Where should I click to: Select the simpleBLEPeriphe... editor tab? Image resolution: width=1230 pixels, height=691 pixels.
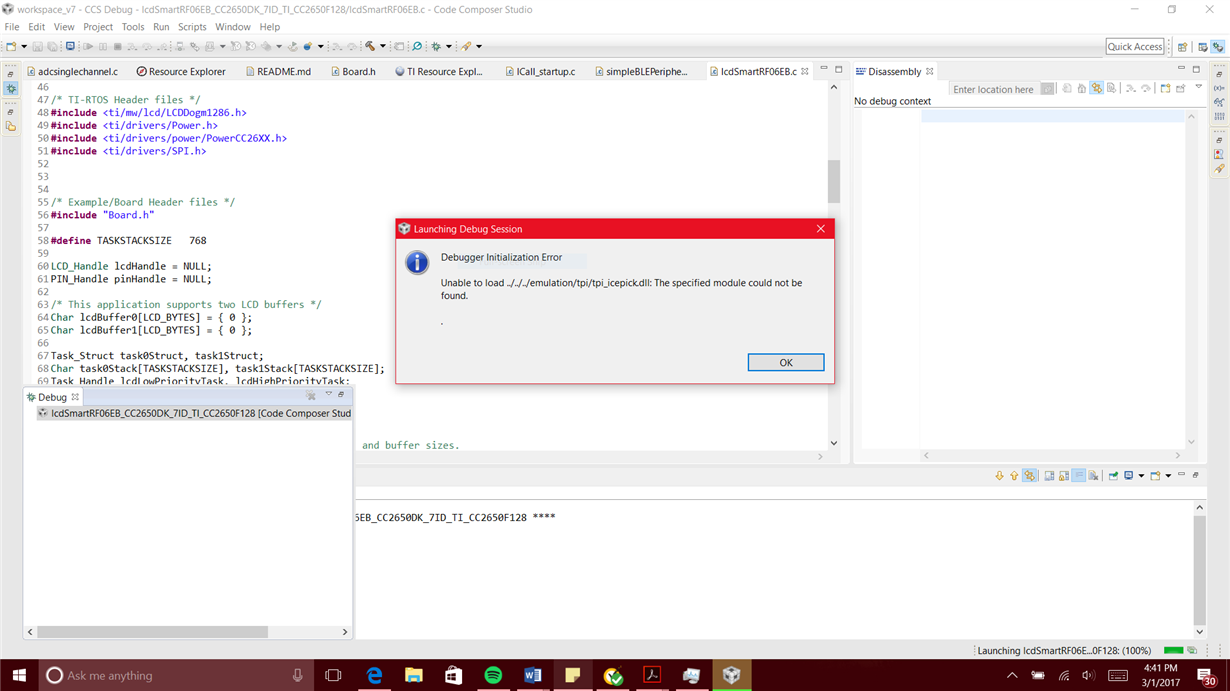point(640,71)
